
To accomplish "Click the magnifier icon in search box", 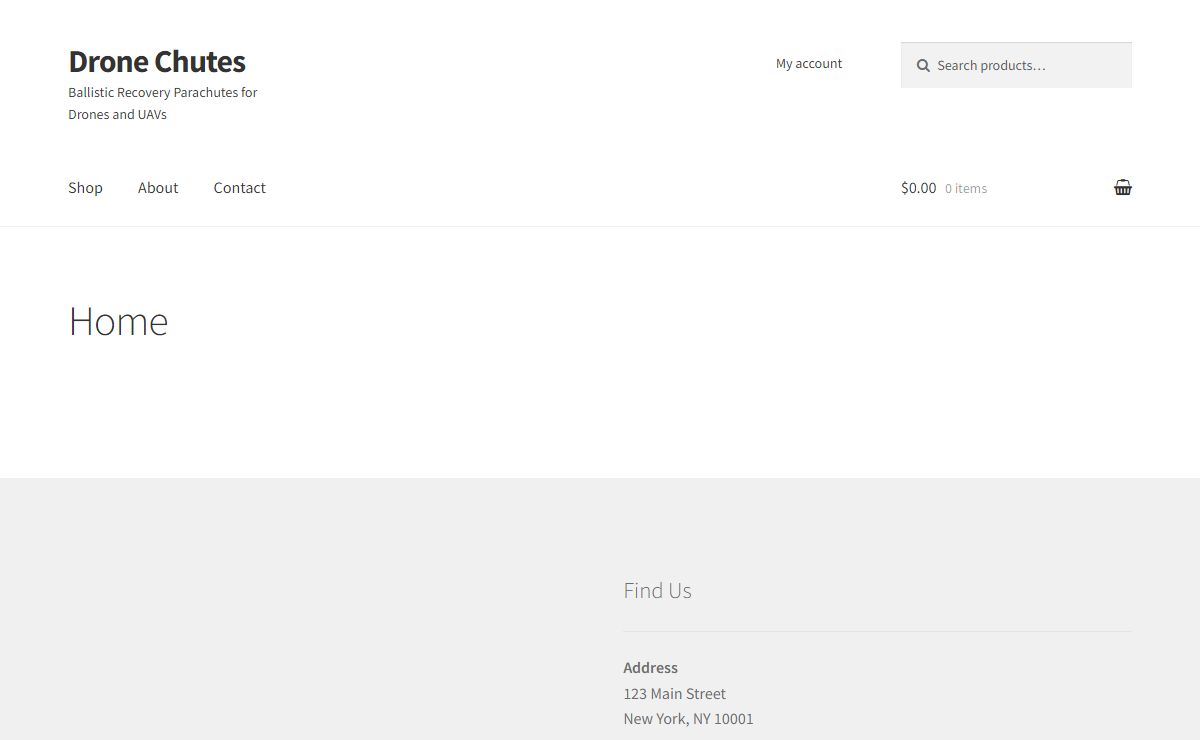I will click(923, 66).
